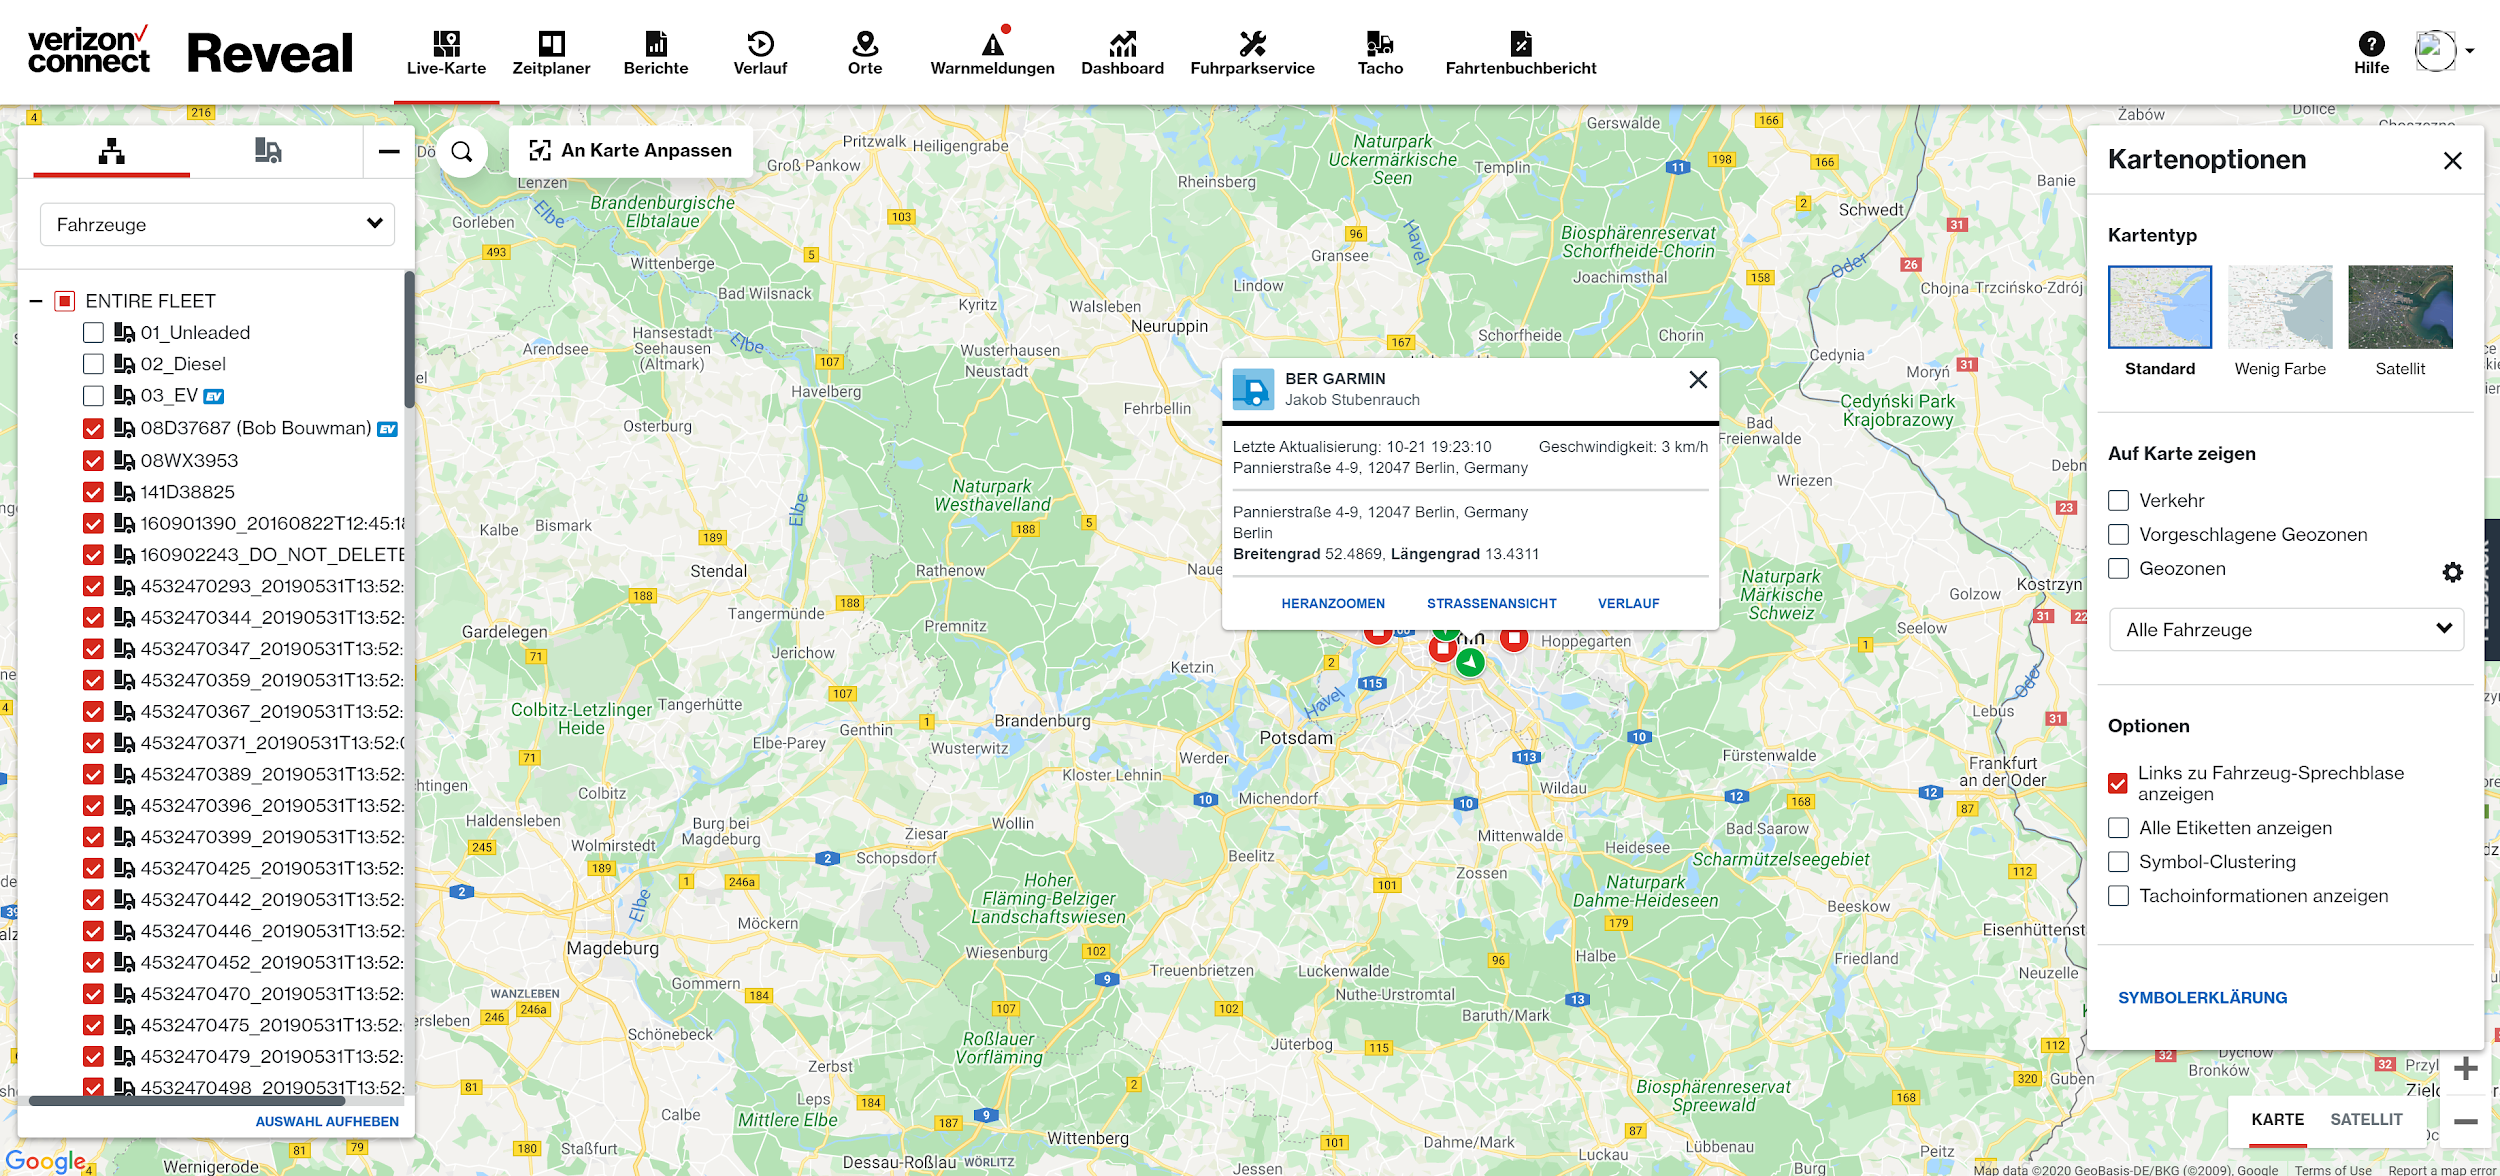
Task: Open the Alle Fahrzeuge dropdown
Action: pyautogui.click(x=2286, y=629)
